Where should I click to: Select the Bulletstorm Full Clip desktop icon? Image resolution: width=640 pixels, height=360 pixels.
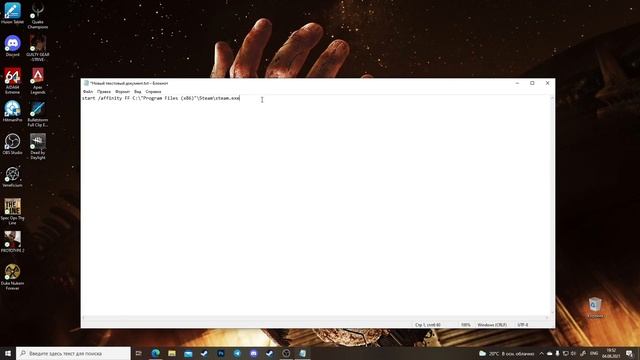pyautogui.click(x=38, y=113)
